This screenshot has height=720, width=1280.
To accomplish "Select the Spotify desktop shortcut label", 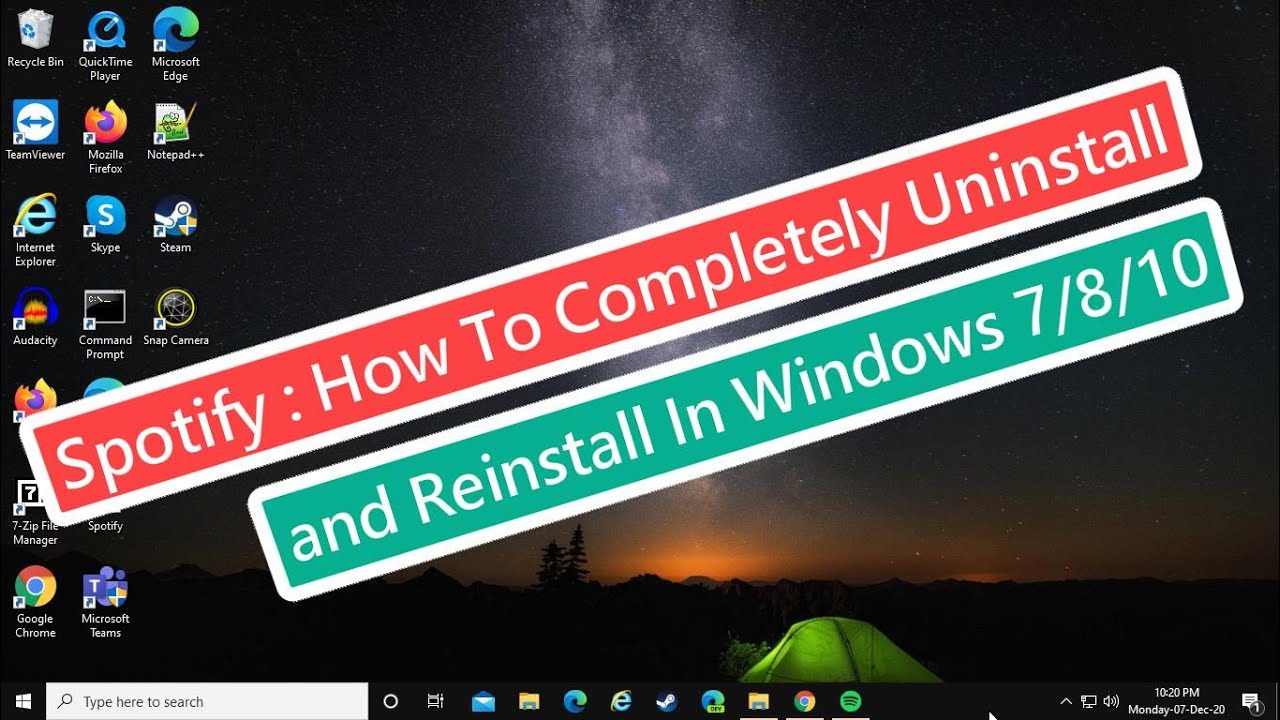I will click(105, 526).
